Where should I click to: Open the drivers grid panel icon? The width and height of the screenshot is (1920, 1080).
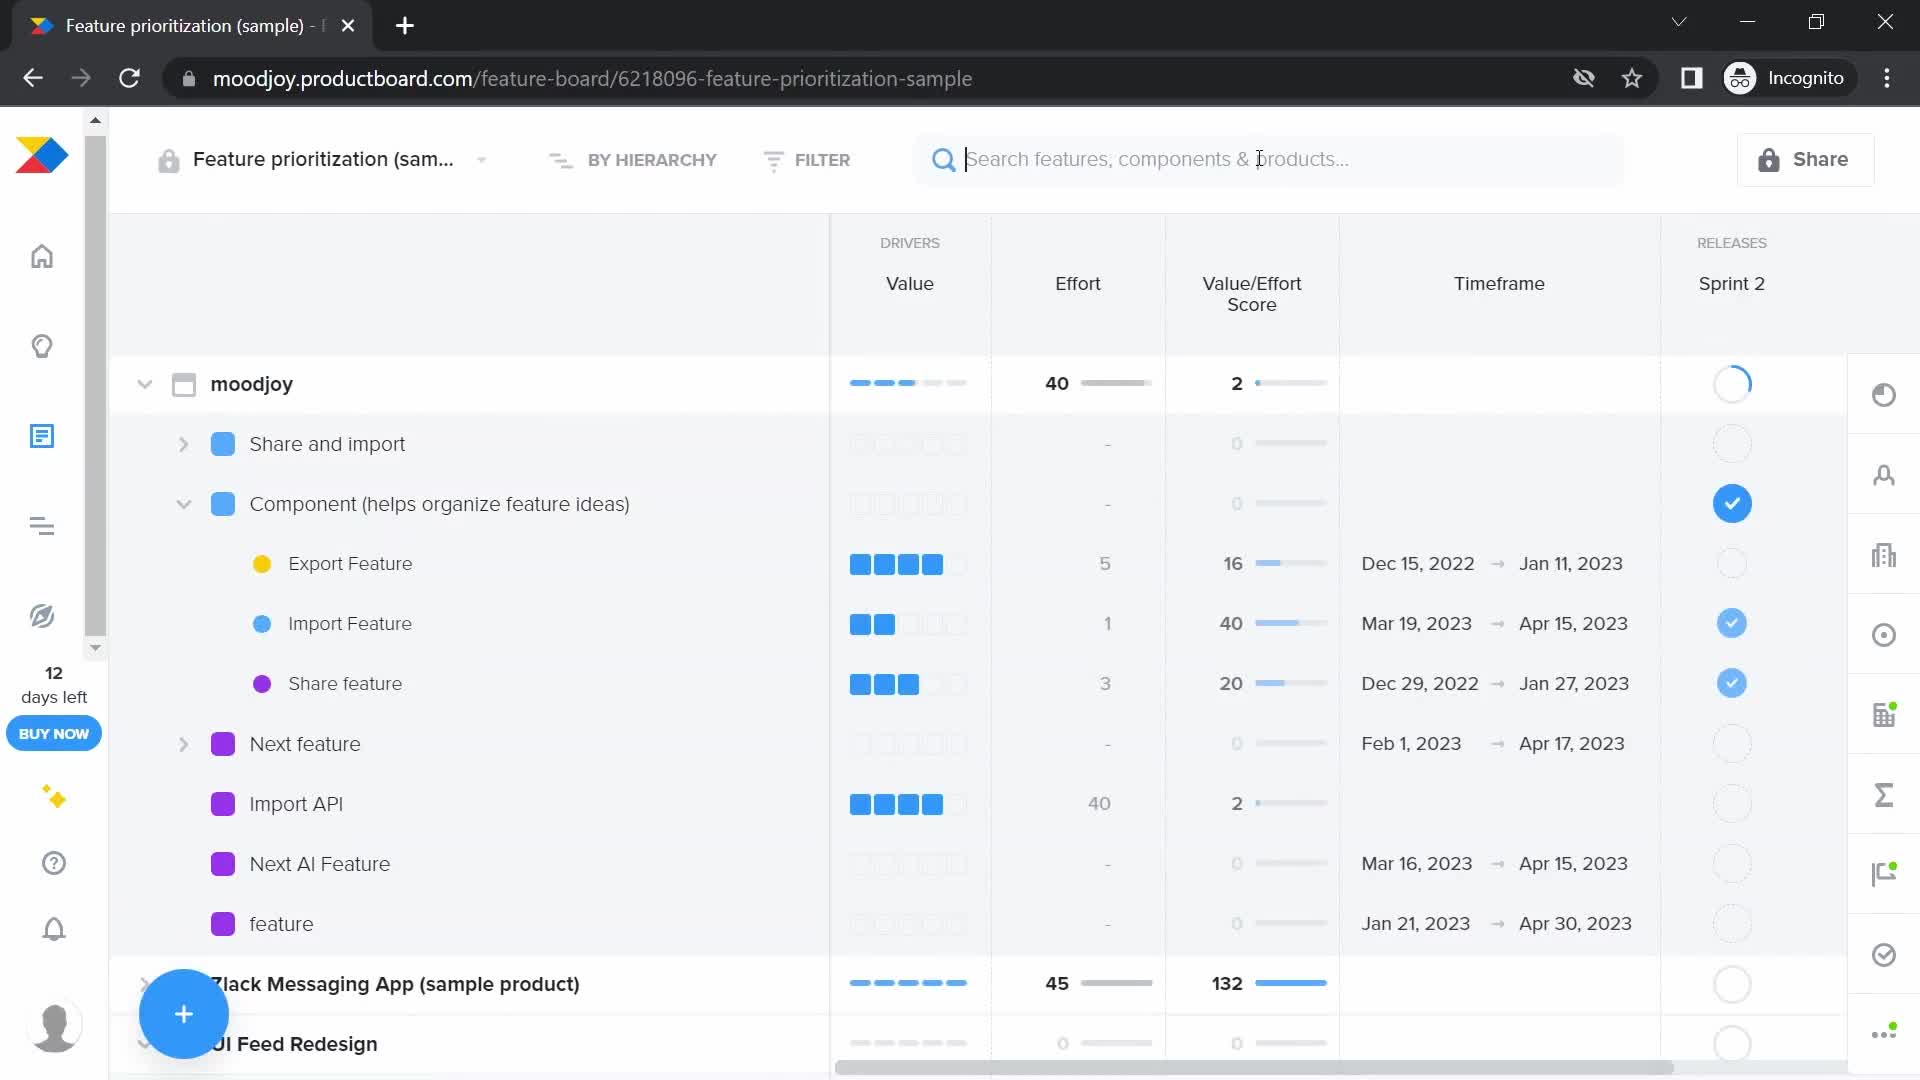[x=1884, y=715]
